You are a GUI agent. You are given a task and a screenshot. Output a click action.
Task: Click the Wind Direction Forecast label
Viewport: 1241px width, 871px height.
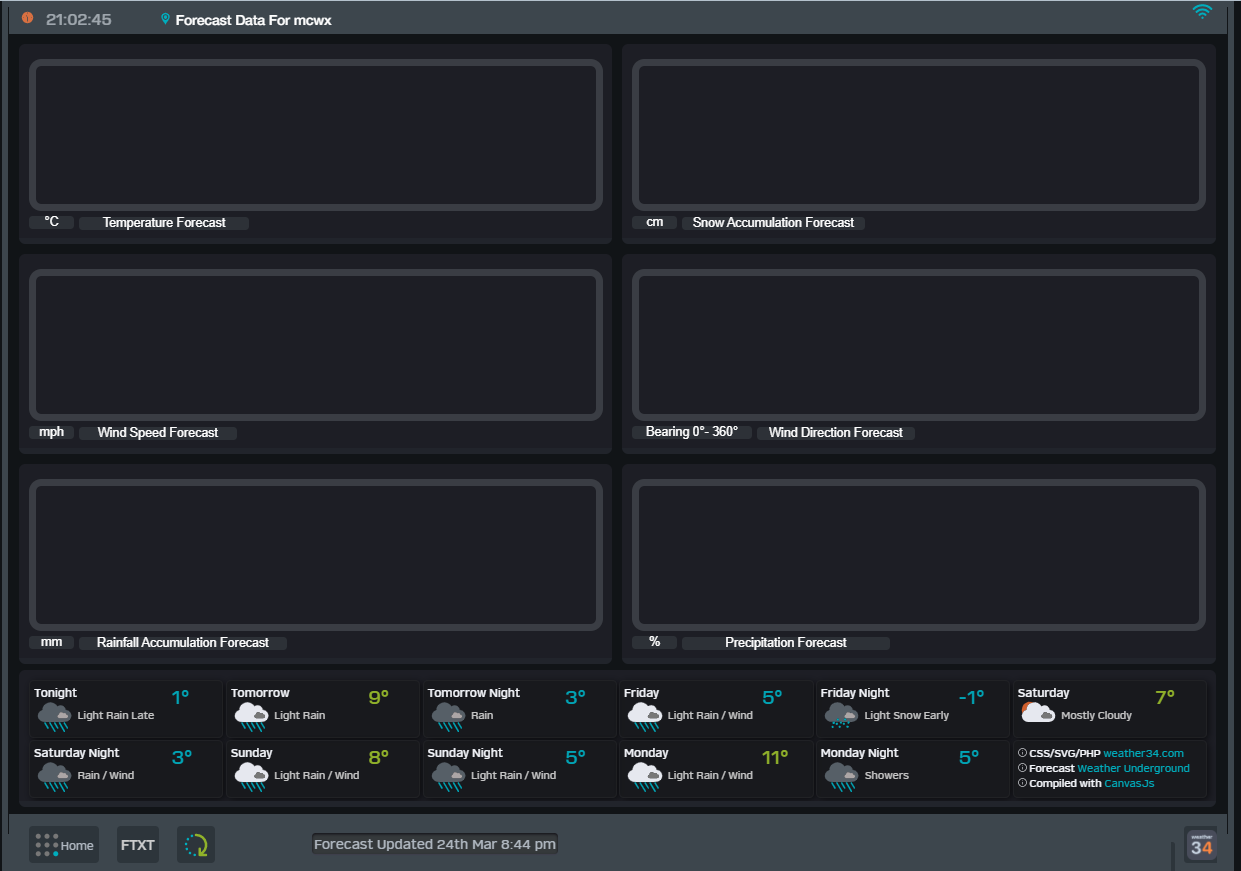836,433
